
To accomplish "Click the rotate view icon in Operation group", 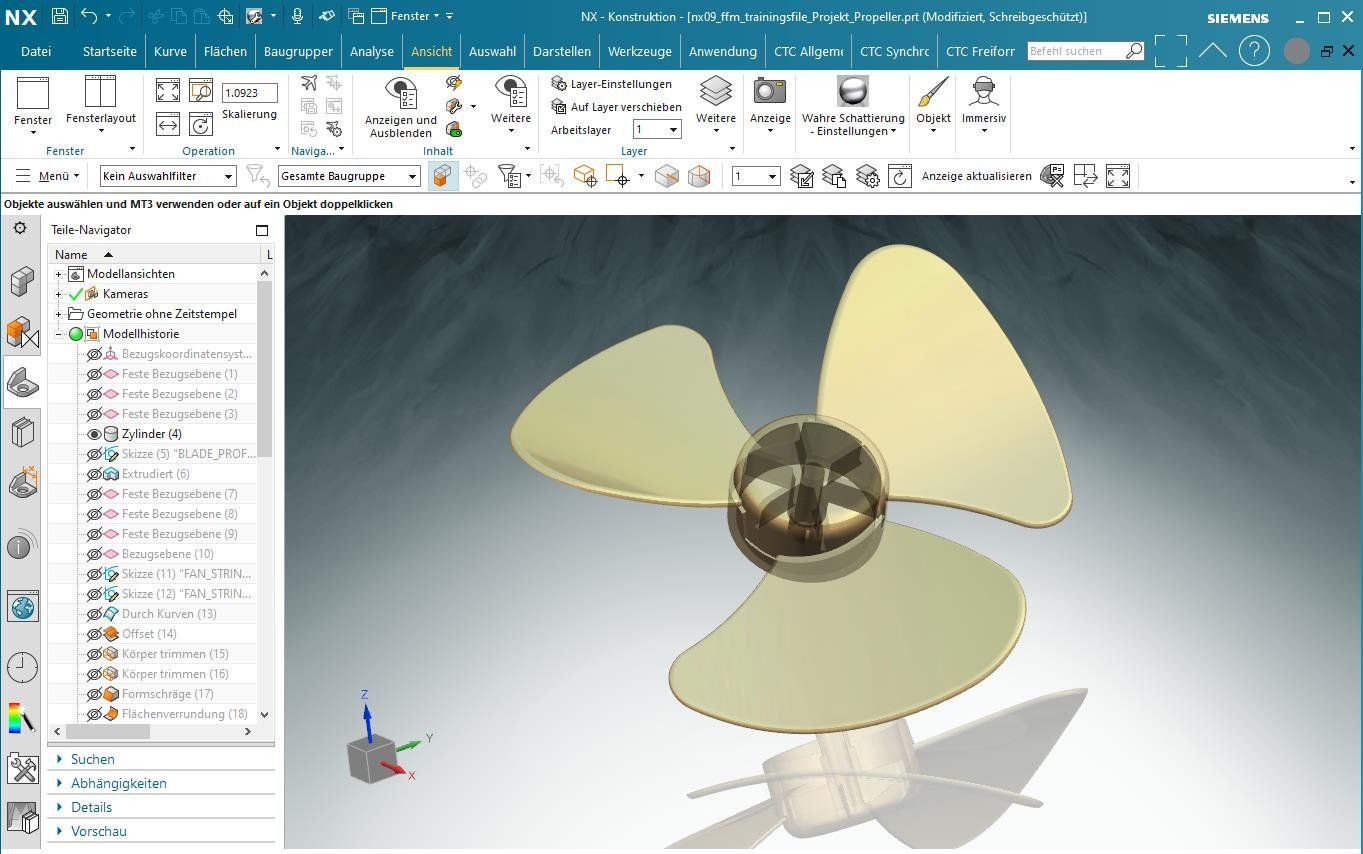I will tap(201, 124).
